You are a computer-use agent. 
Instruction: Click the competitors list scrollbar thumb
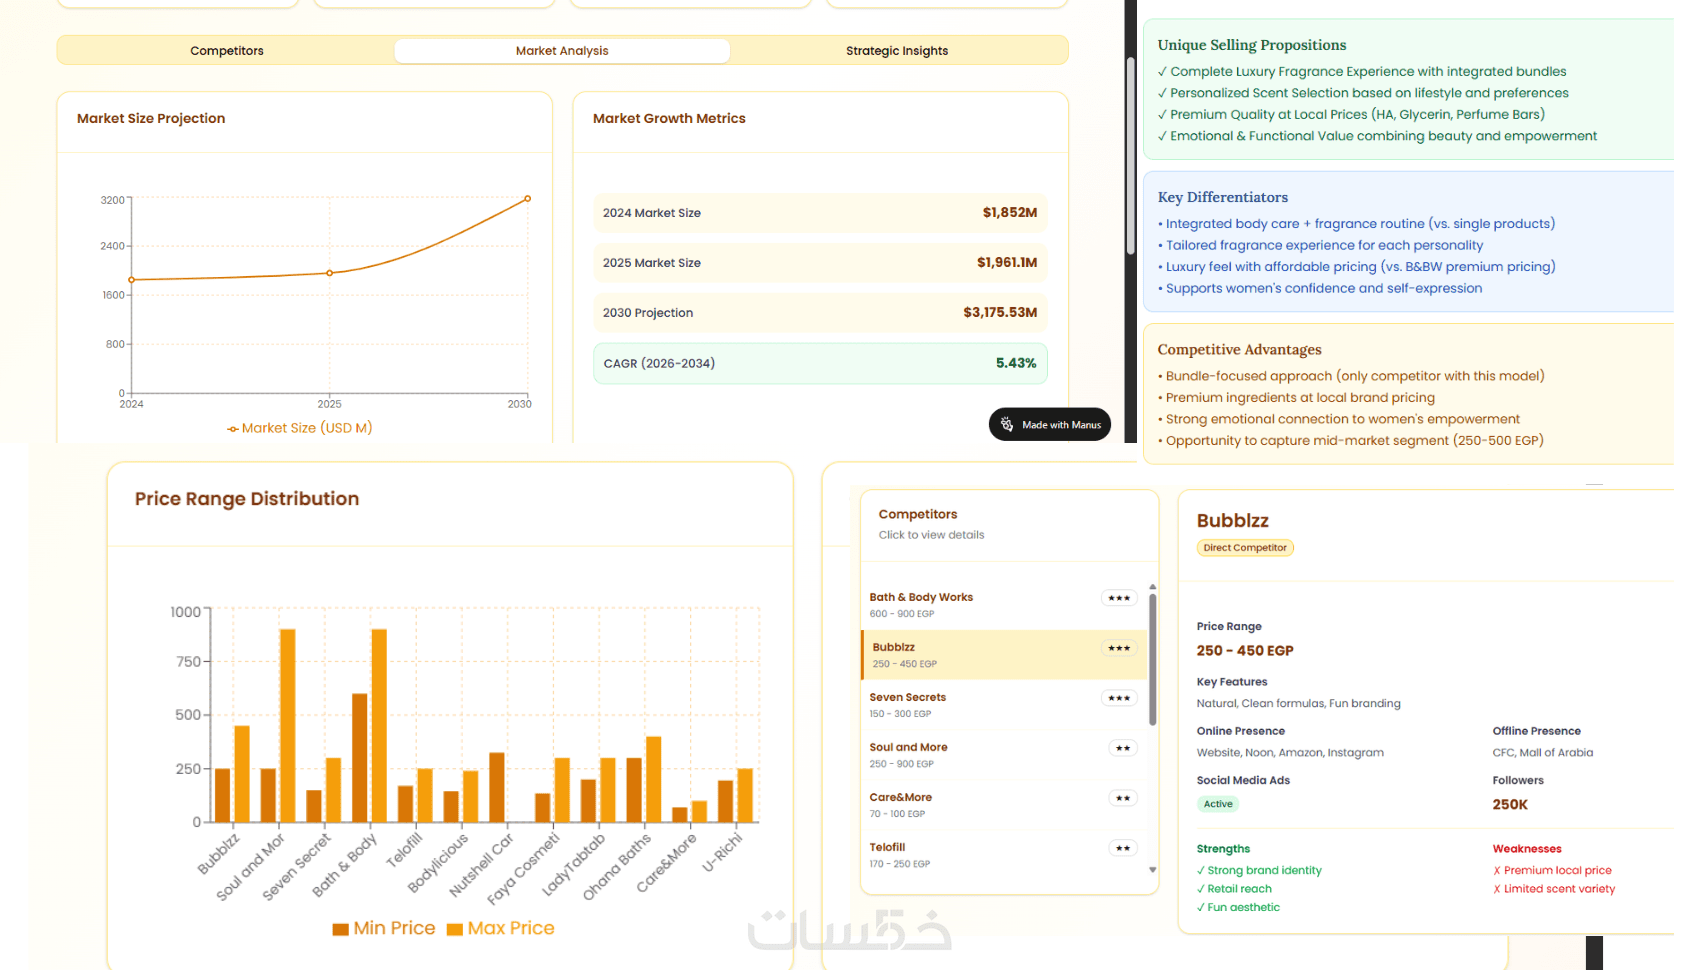1153,660
